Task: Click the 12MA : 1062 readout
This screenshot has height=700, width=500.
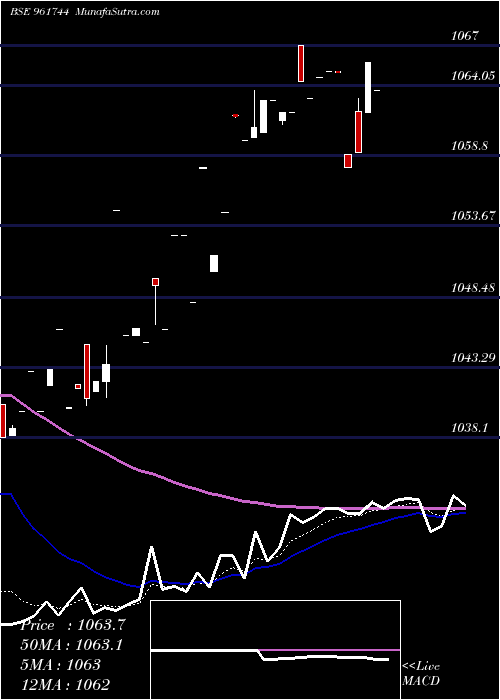Action: (65, 685)
